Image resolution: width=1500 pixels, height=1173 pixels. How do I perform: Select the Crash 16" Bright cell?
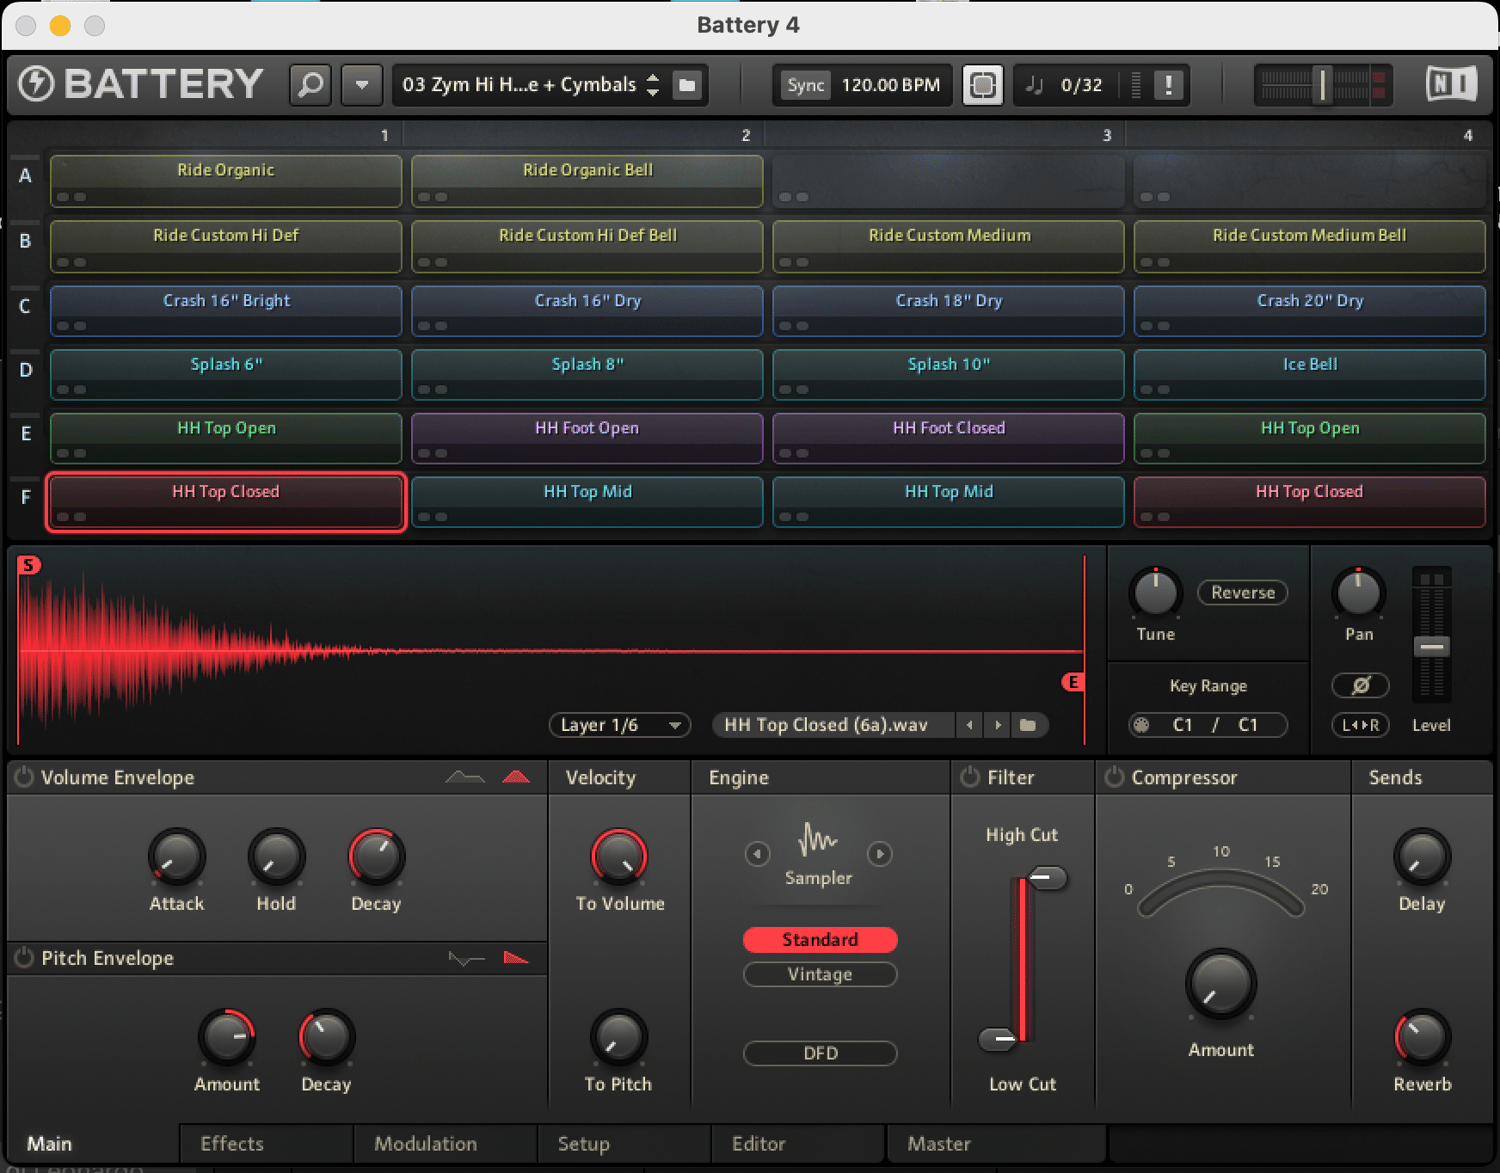pos(226,311)
